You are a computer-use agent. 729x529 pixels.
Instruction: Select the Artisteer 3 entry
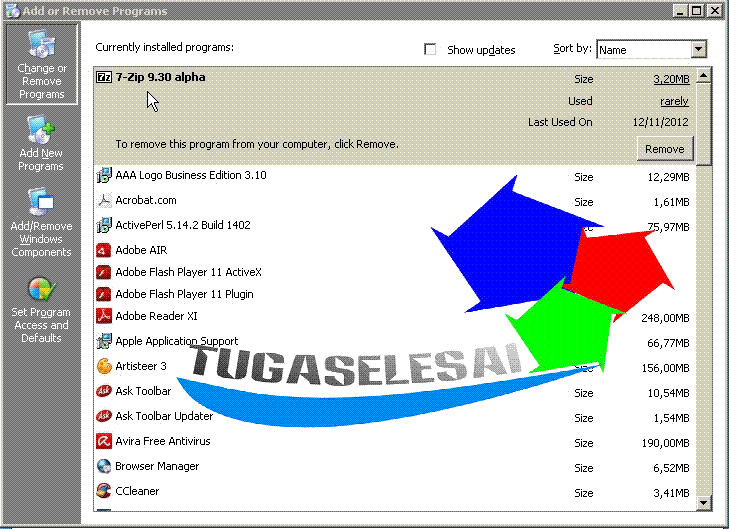(x=394, y=366)
